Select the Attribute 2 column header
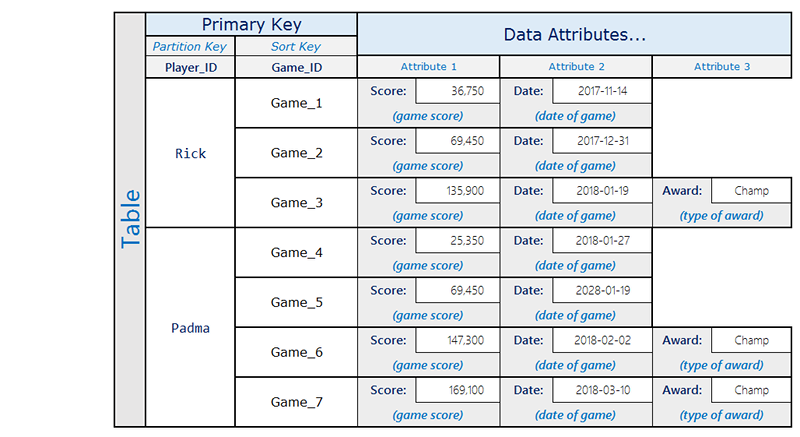The image size is (800, 437). (x=576, y=67)
